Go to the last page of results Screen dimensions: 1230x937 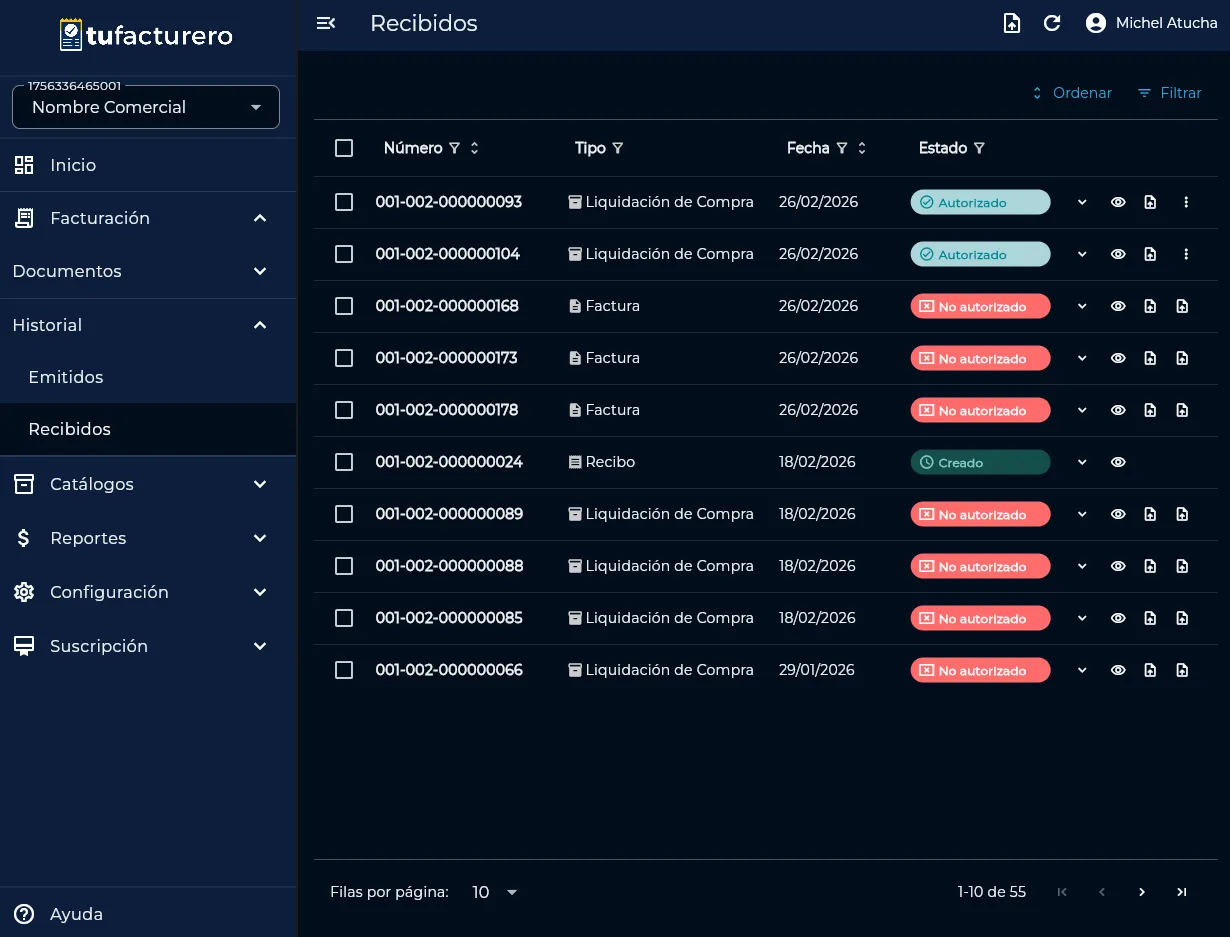1182,892
